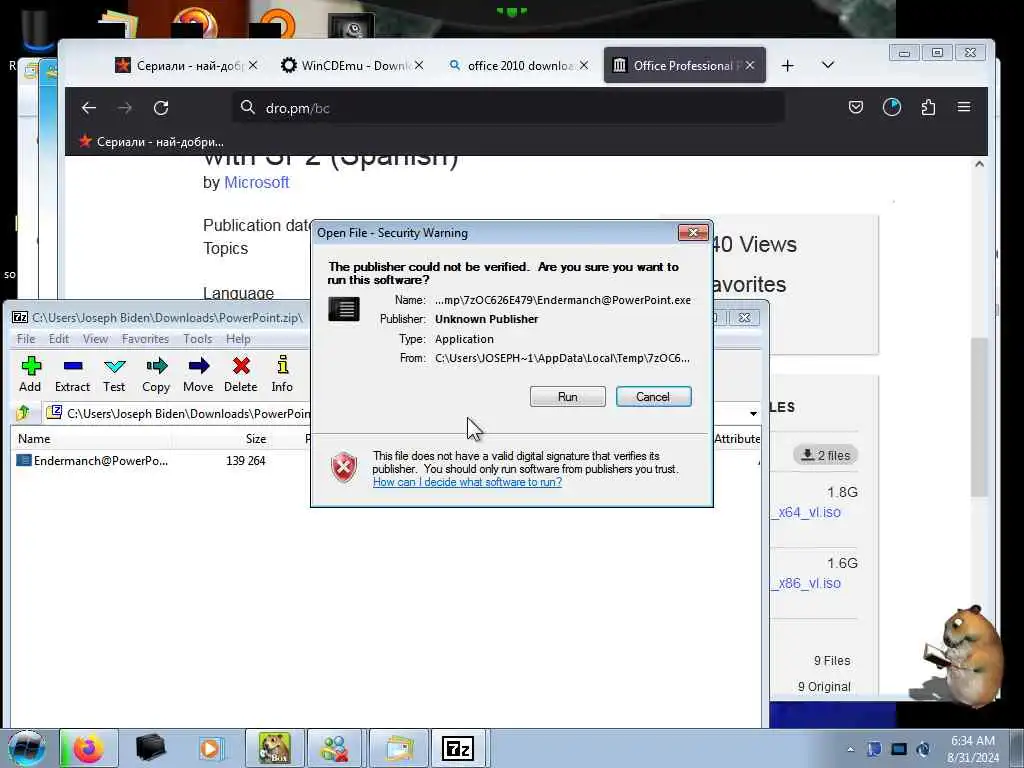This screenshot has height=768, width=1024.
Task: Click the 7-Zip Test toolbar icon
Action: tap(114, 374)
